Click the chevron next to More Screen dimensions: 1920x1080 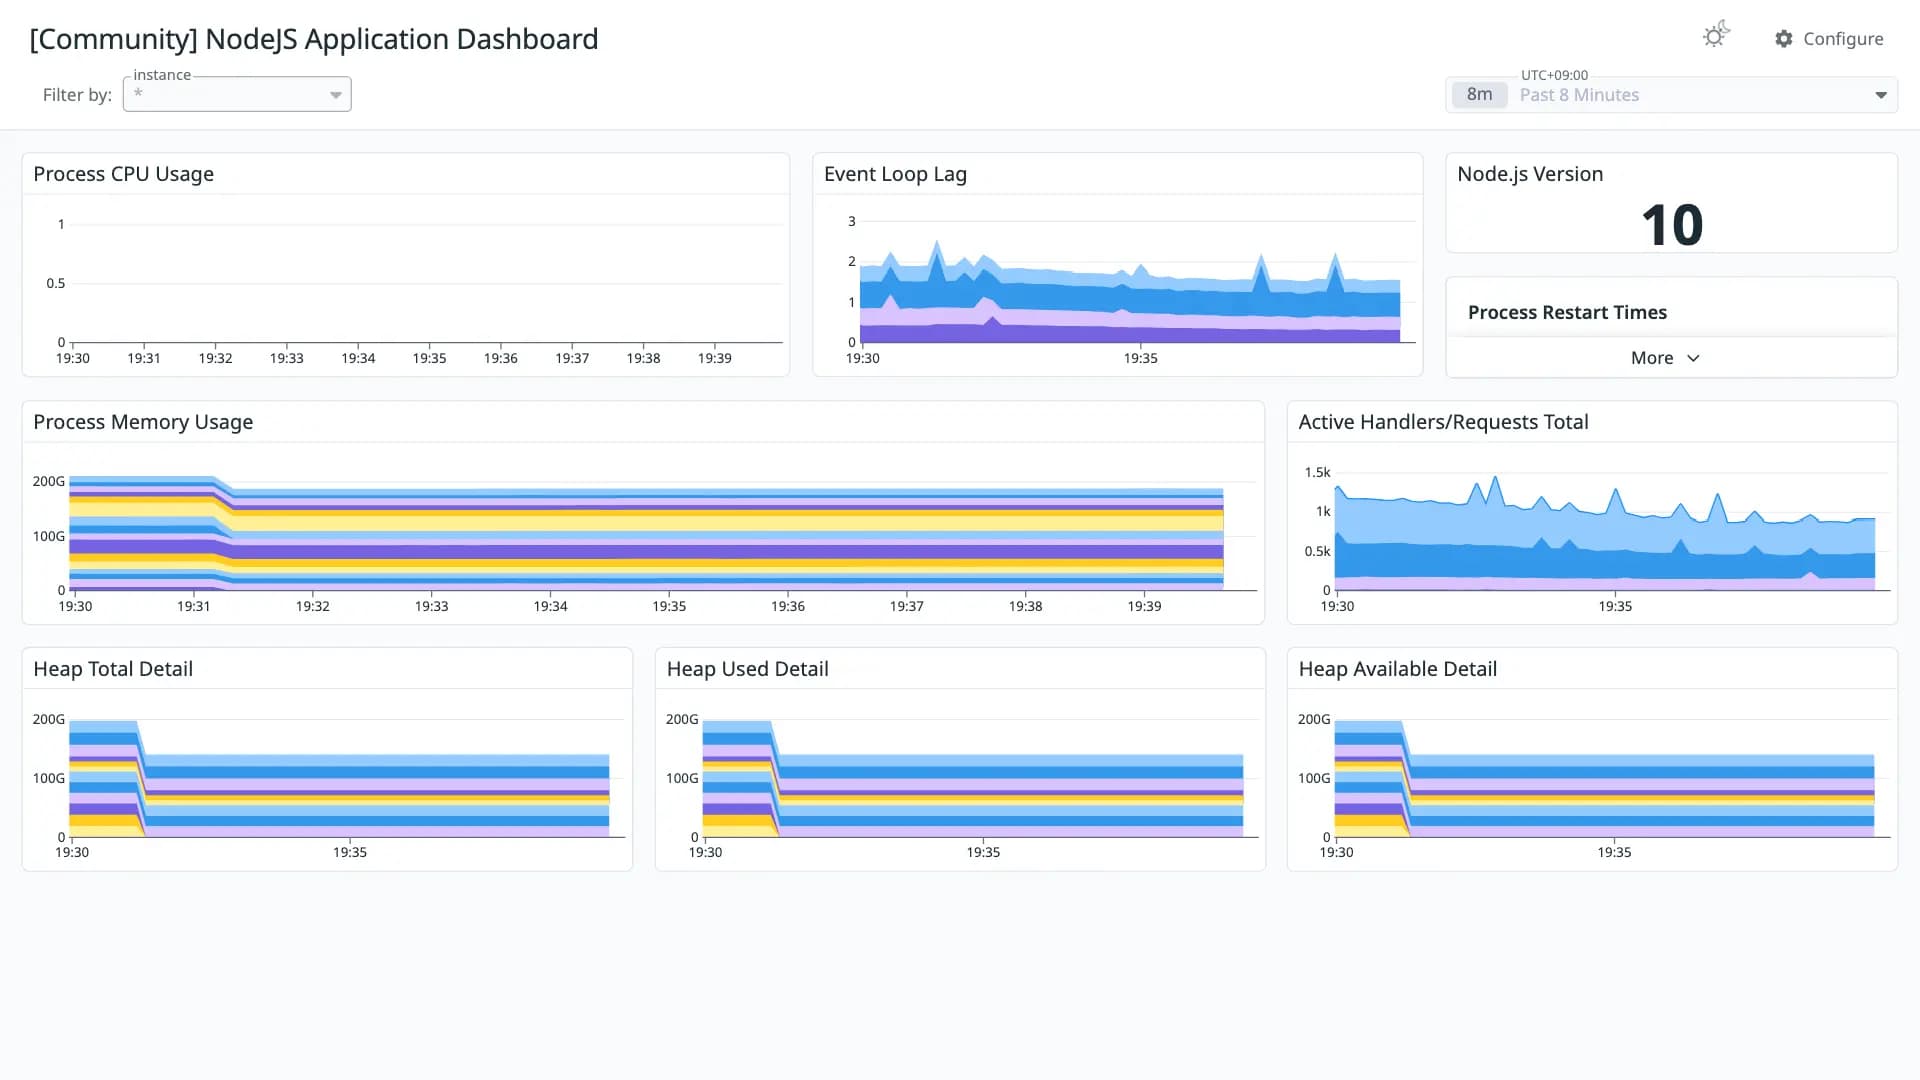click(1693, 358)
